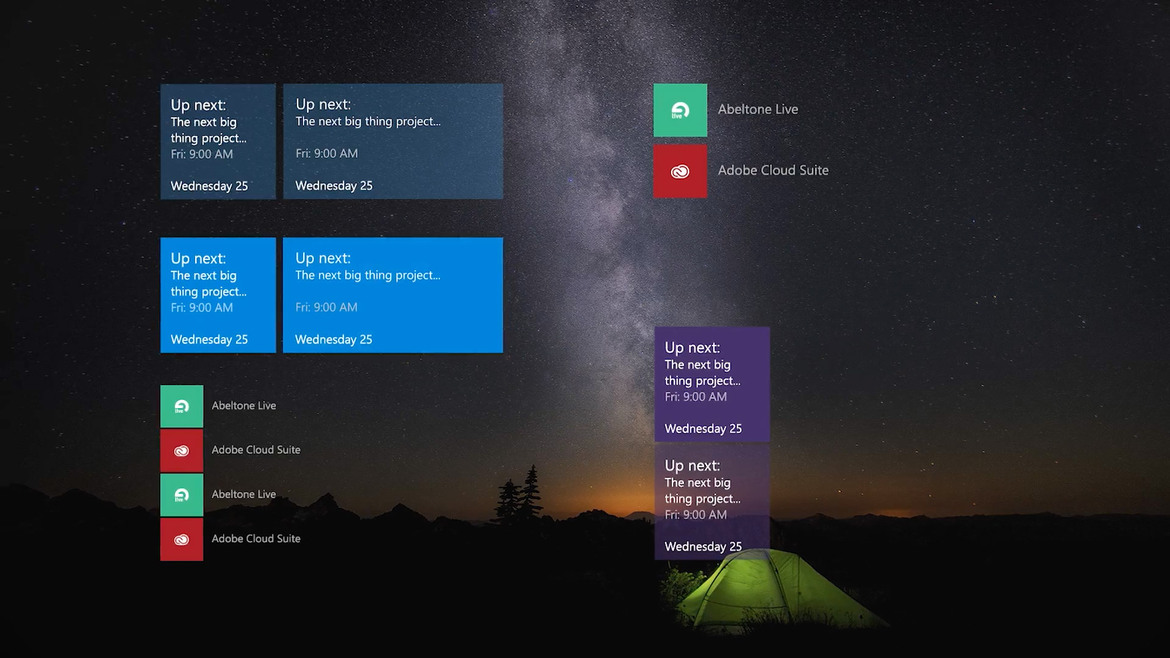Open the bright blue square calendar tile
The height and width of the screenshot is (658, 1170).
coord(218,295)
